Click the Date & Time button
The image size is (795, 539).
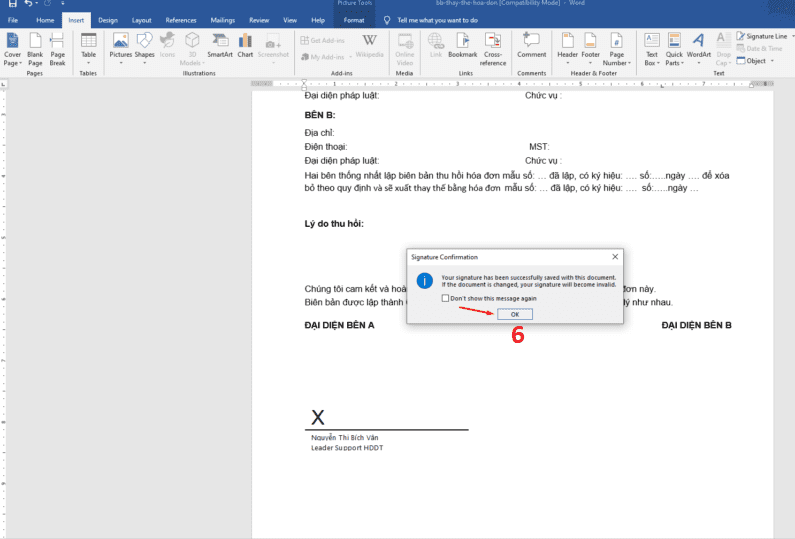pyautogui.click(x=760, y=49)
